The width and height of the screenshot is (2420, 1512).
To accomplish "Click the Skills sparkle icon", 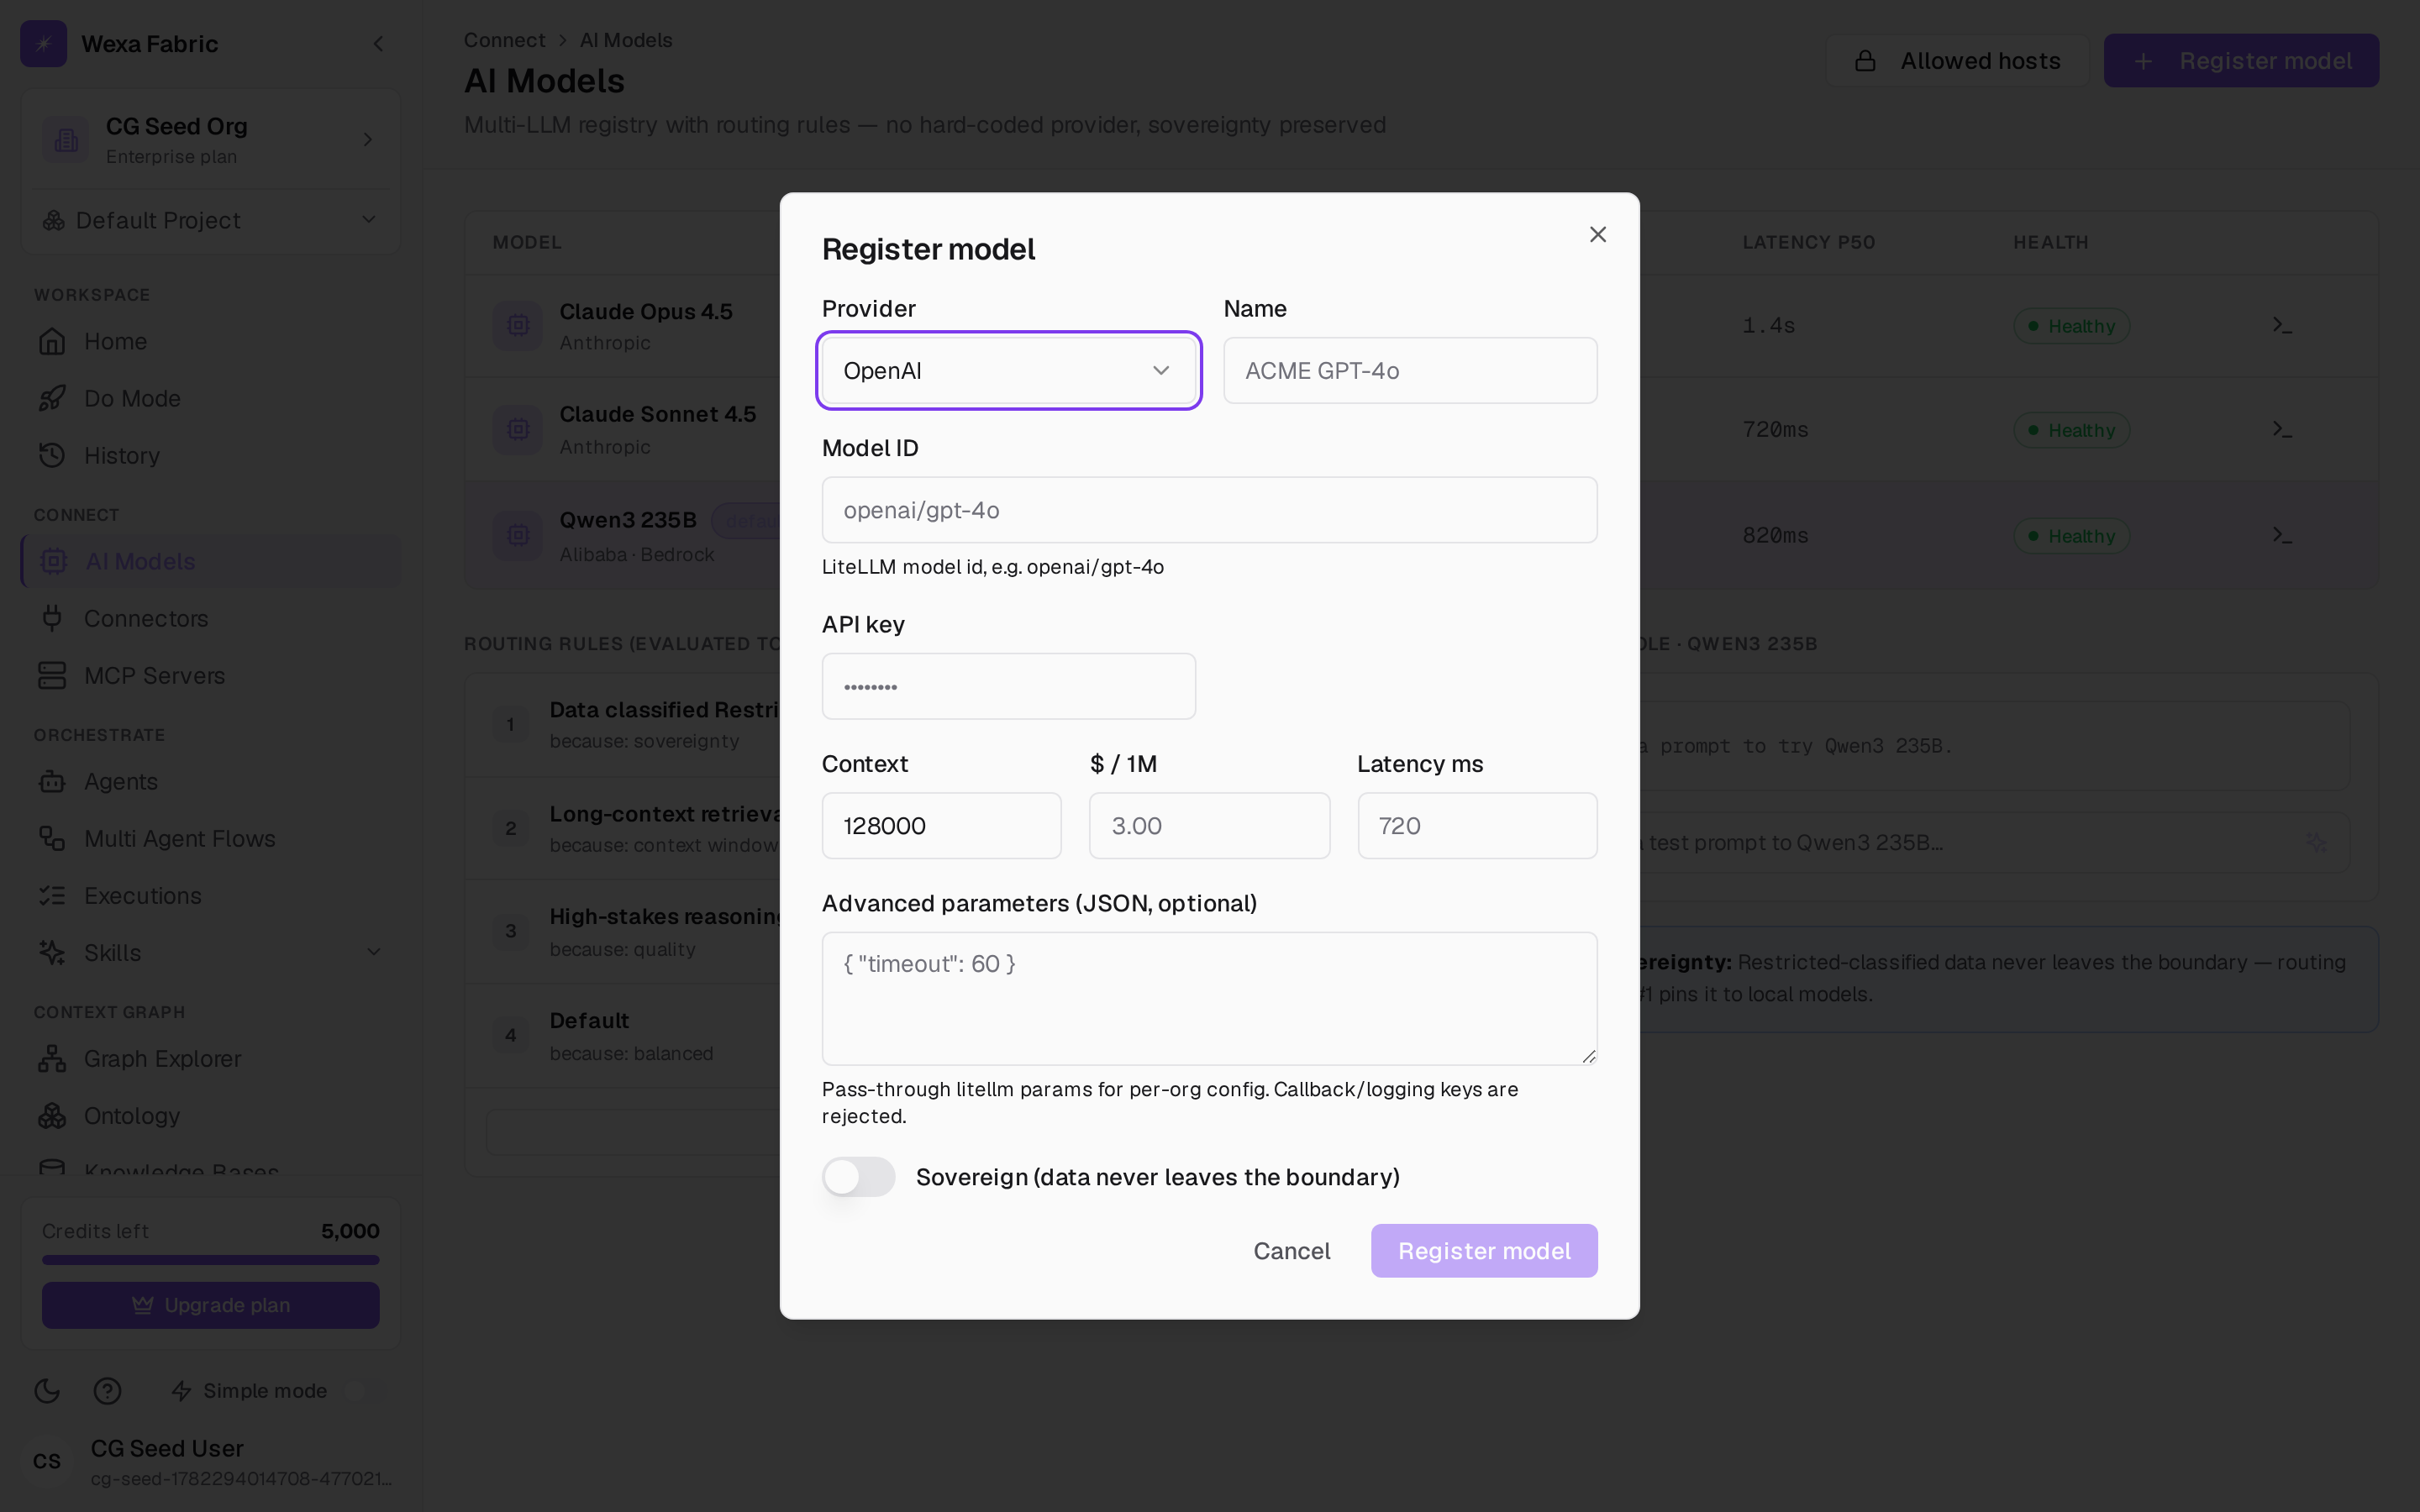I will coord(52,952).
